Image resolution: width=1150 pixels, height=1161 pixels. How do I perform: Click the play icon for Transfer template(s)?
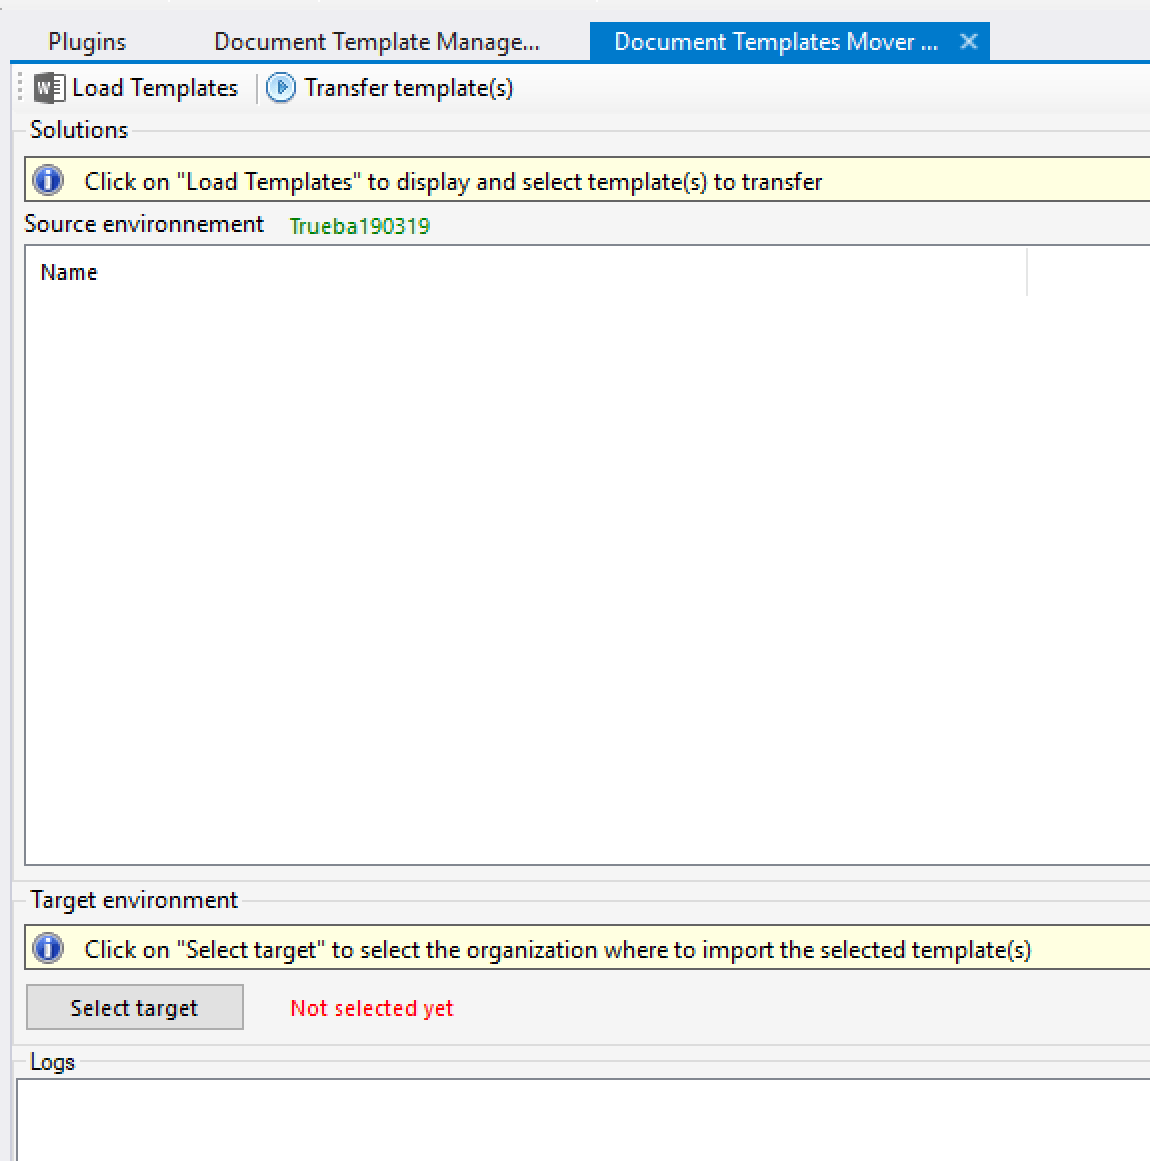coord(281,88)
